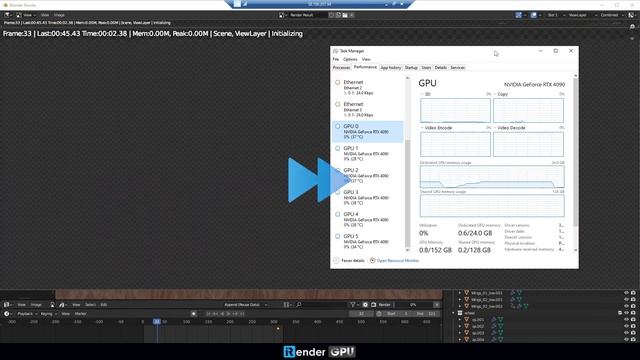Toggle fake user shield icon beside Render Result
Image resolution: width=640 pixels, height=360 pixels.
(x=331, y=15)
